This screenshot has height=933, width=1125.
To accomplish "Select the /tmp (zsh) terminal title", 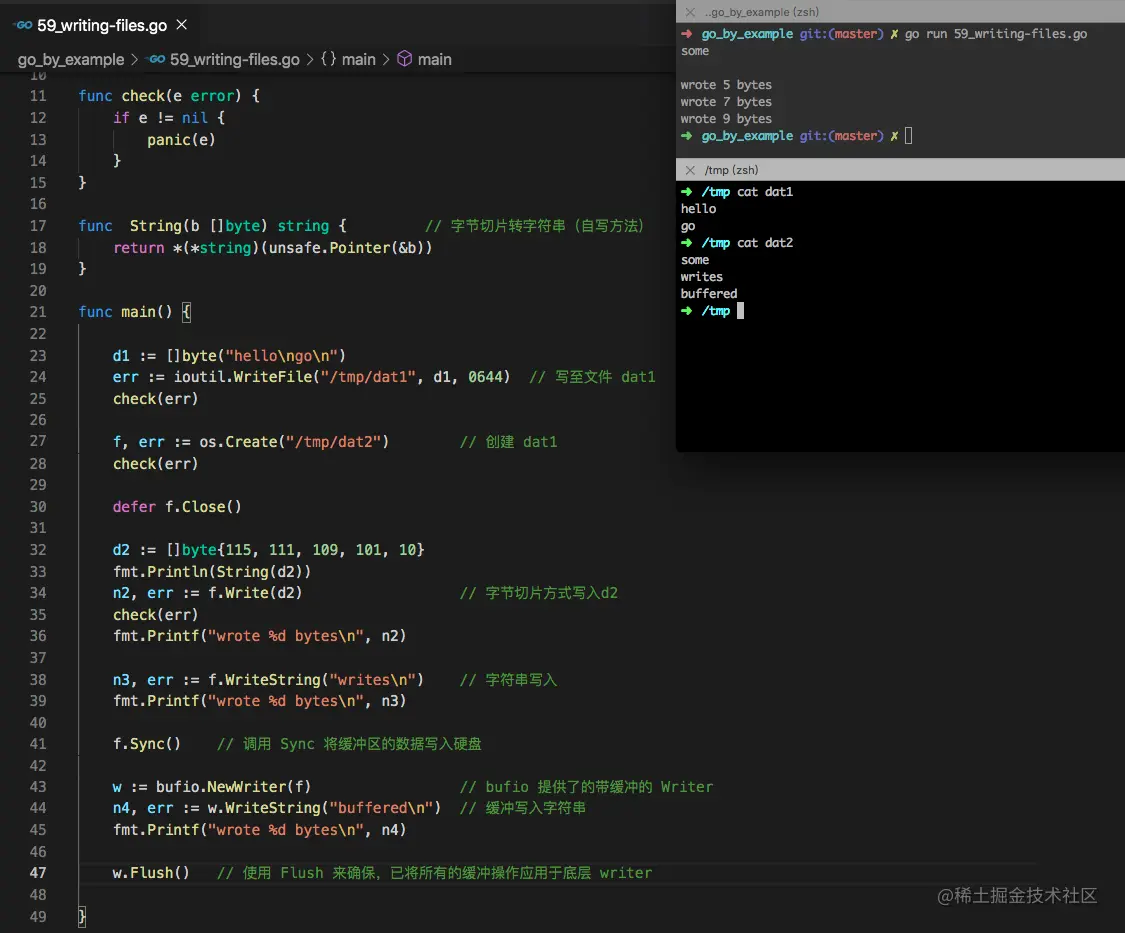I will click(731, 170).
